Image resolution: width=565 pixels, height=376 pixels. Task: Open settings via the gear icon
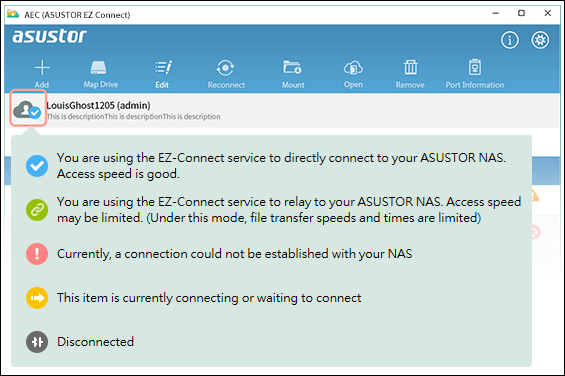tap(540, 40)
